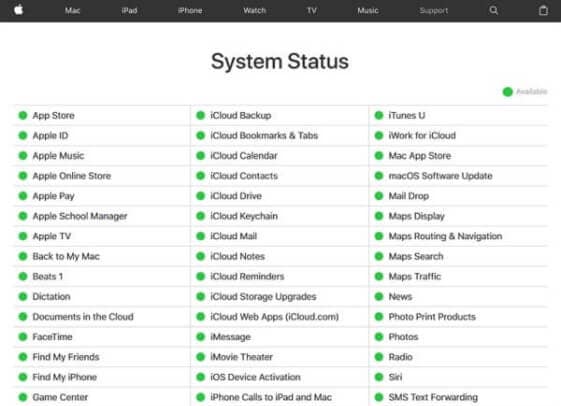Select the iOS Device Activation entry
Screen dimensions: 561x406
point(255,377)
